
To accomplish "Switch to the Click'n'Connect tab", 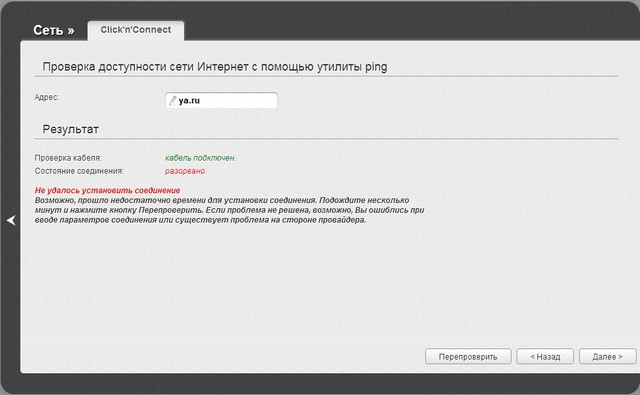I will coord(136,30).
